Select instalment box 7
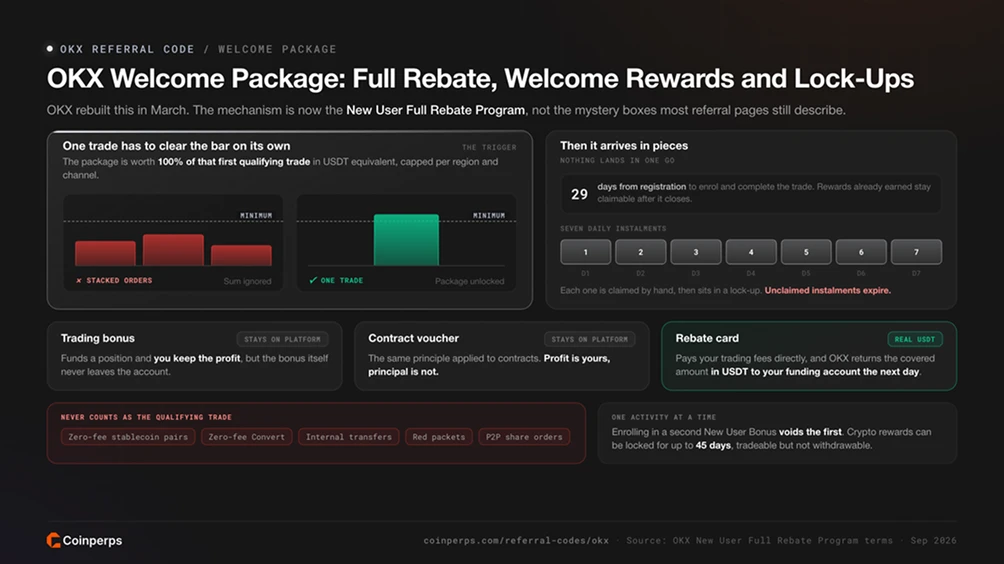Viewport: 1004px width, 564px height. click(x=916, y=252)
